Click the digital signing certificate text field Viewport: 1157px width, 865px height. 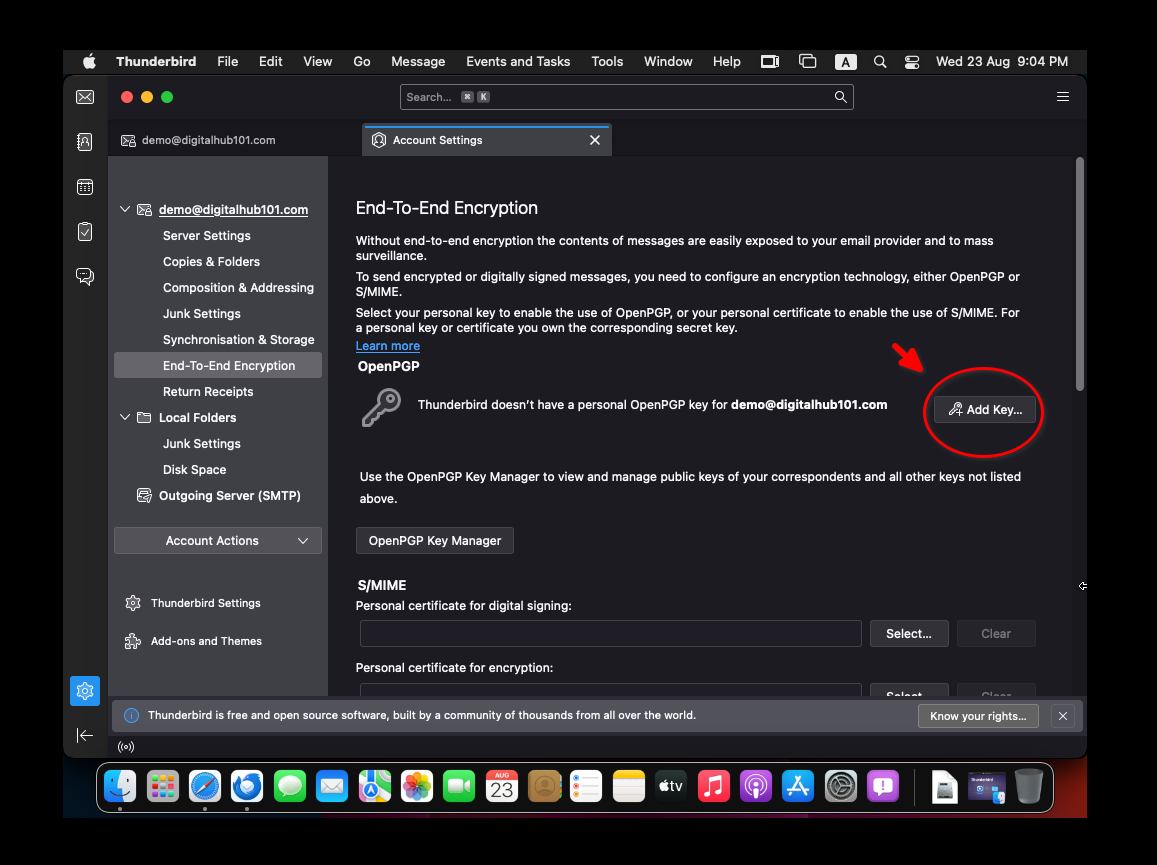tap(610, 634)
